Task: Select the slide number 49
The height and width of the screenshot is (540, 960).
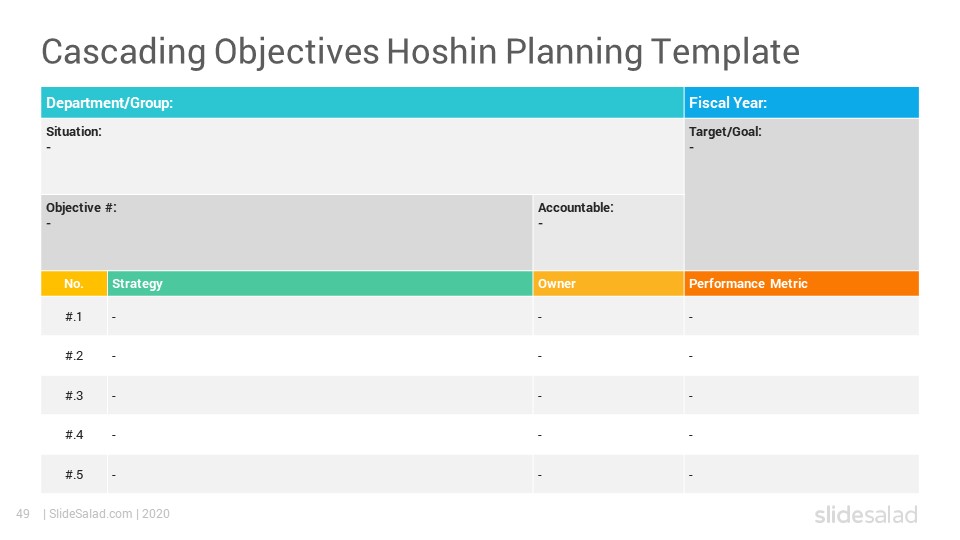Action: (23, 514)
